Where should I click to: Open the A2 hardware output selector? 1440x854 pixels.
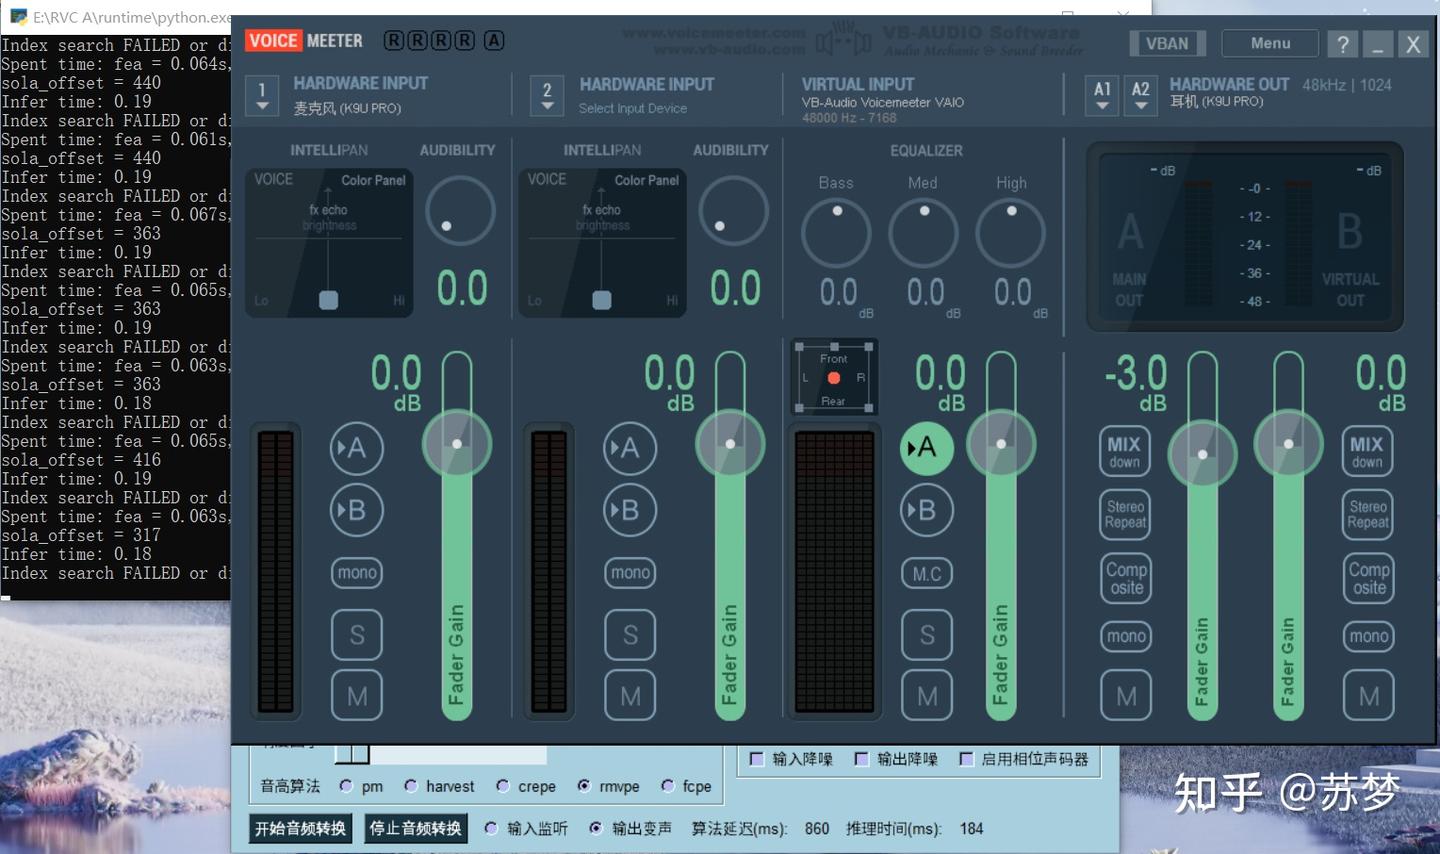click(x=1140, y=96)
